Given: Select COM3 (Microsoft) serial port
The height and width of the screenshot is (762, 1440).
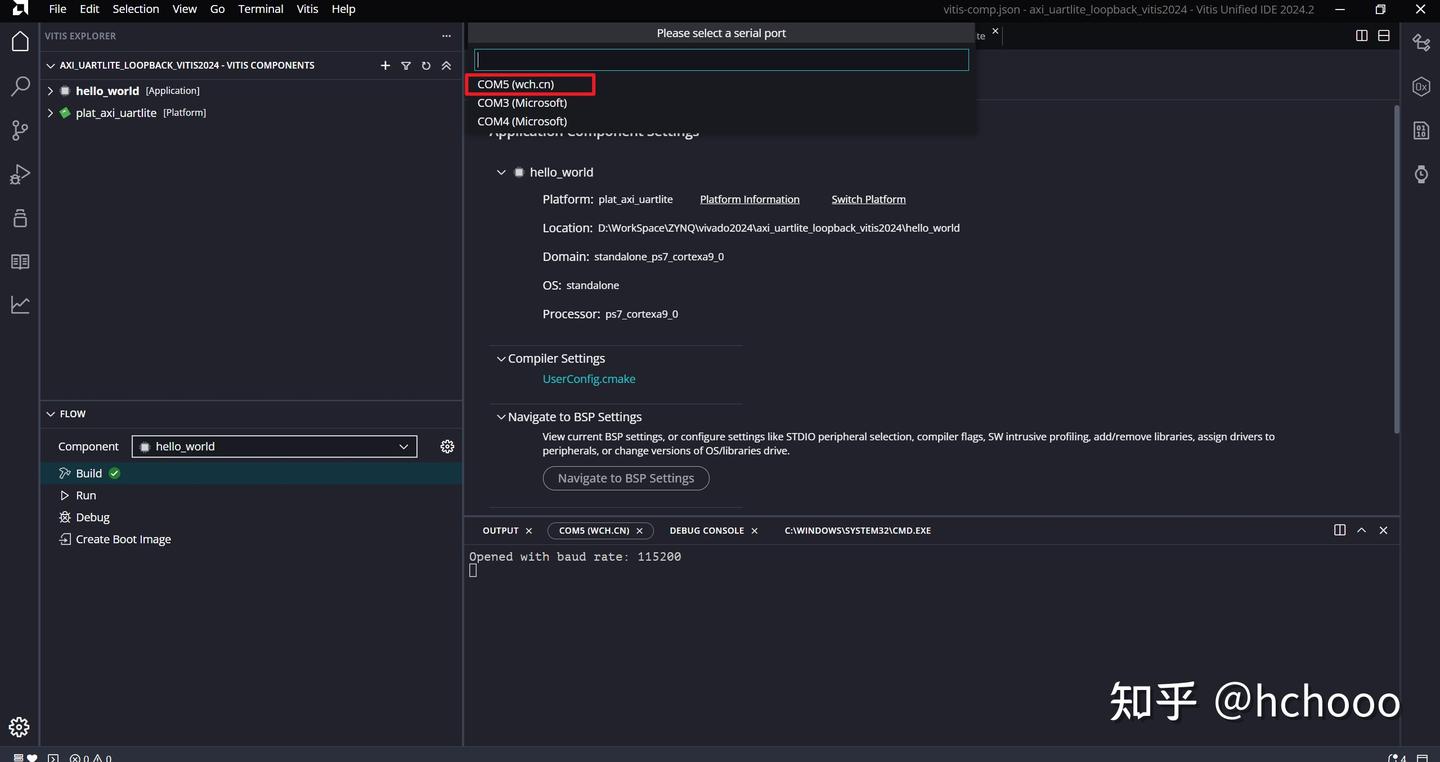Looking at the screenshot, I should pos(721,103).
